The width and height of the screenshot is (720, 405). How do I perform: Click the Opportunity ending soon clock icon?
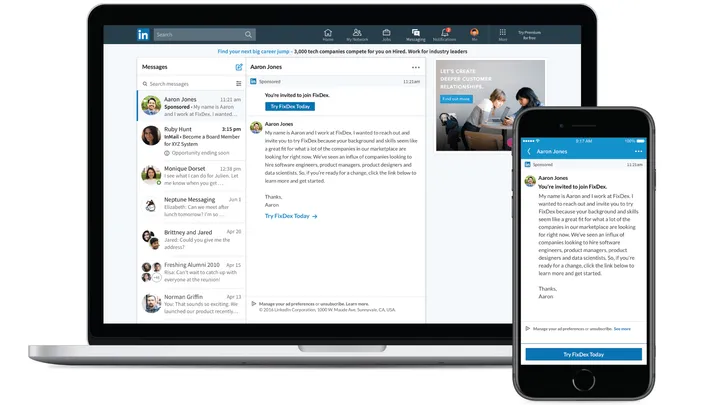pyautogui.click(x=167, y=153)
